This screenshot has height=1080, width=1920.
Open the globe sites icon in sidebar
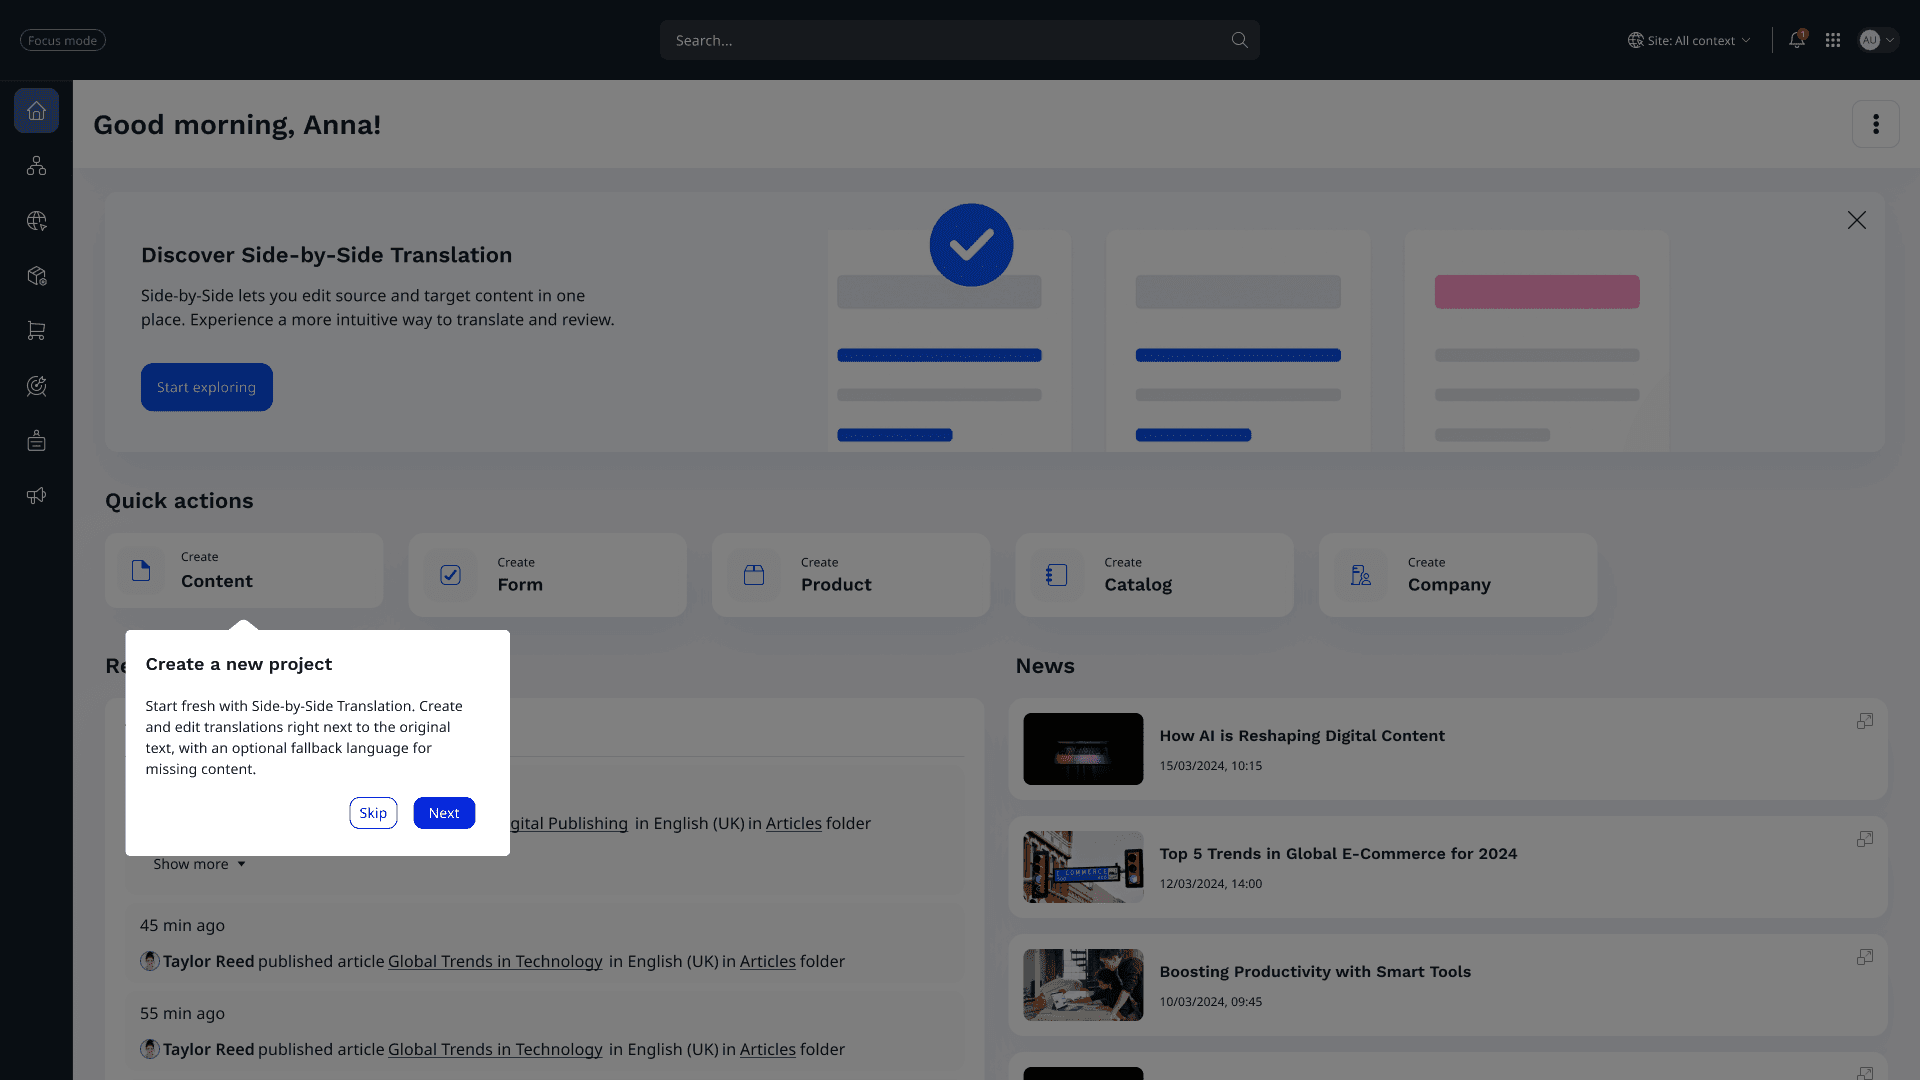click(x=36, y=221)
